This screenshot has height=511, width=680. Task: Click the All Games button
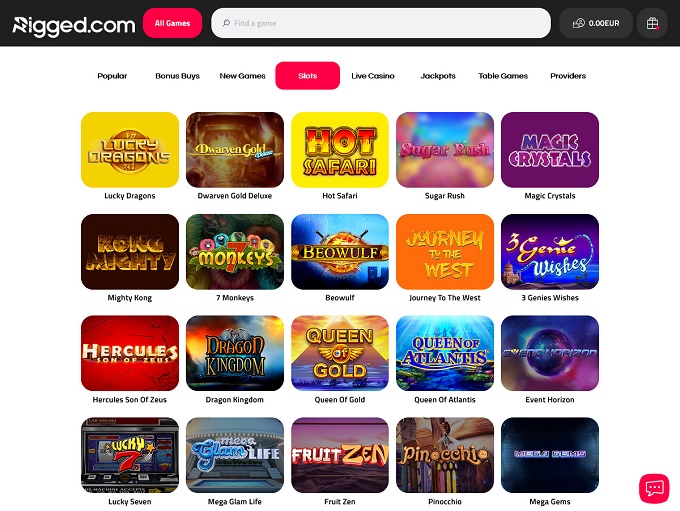pos(172,23)
